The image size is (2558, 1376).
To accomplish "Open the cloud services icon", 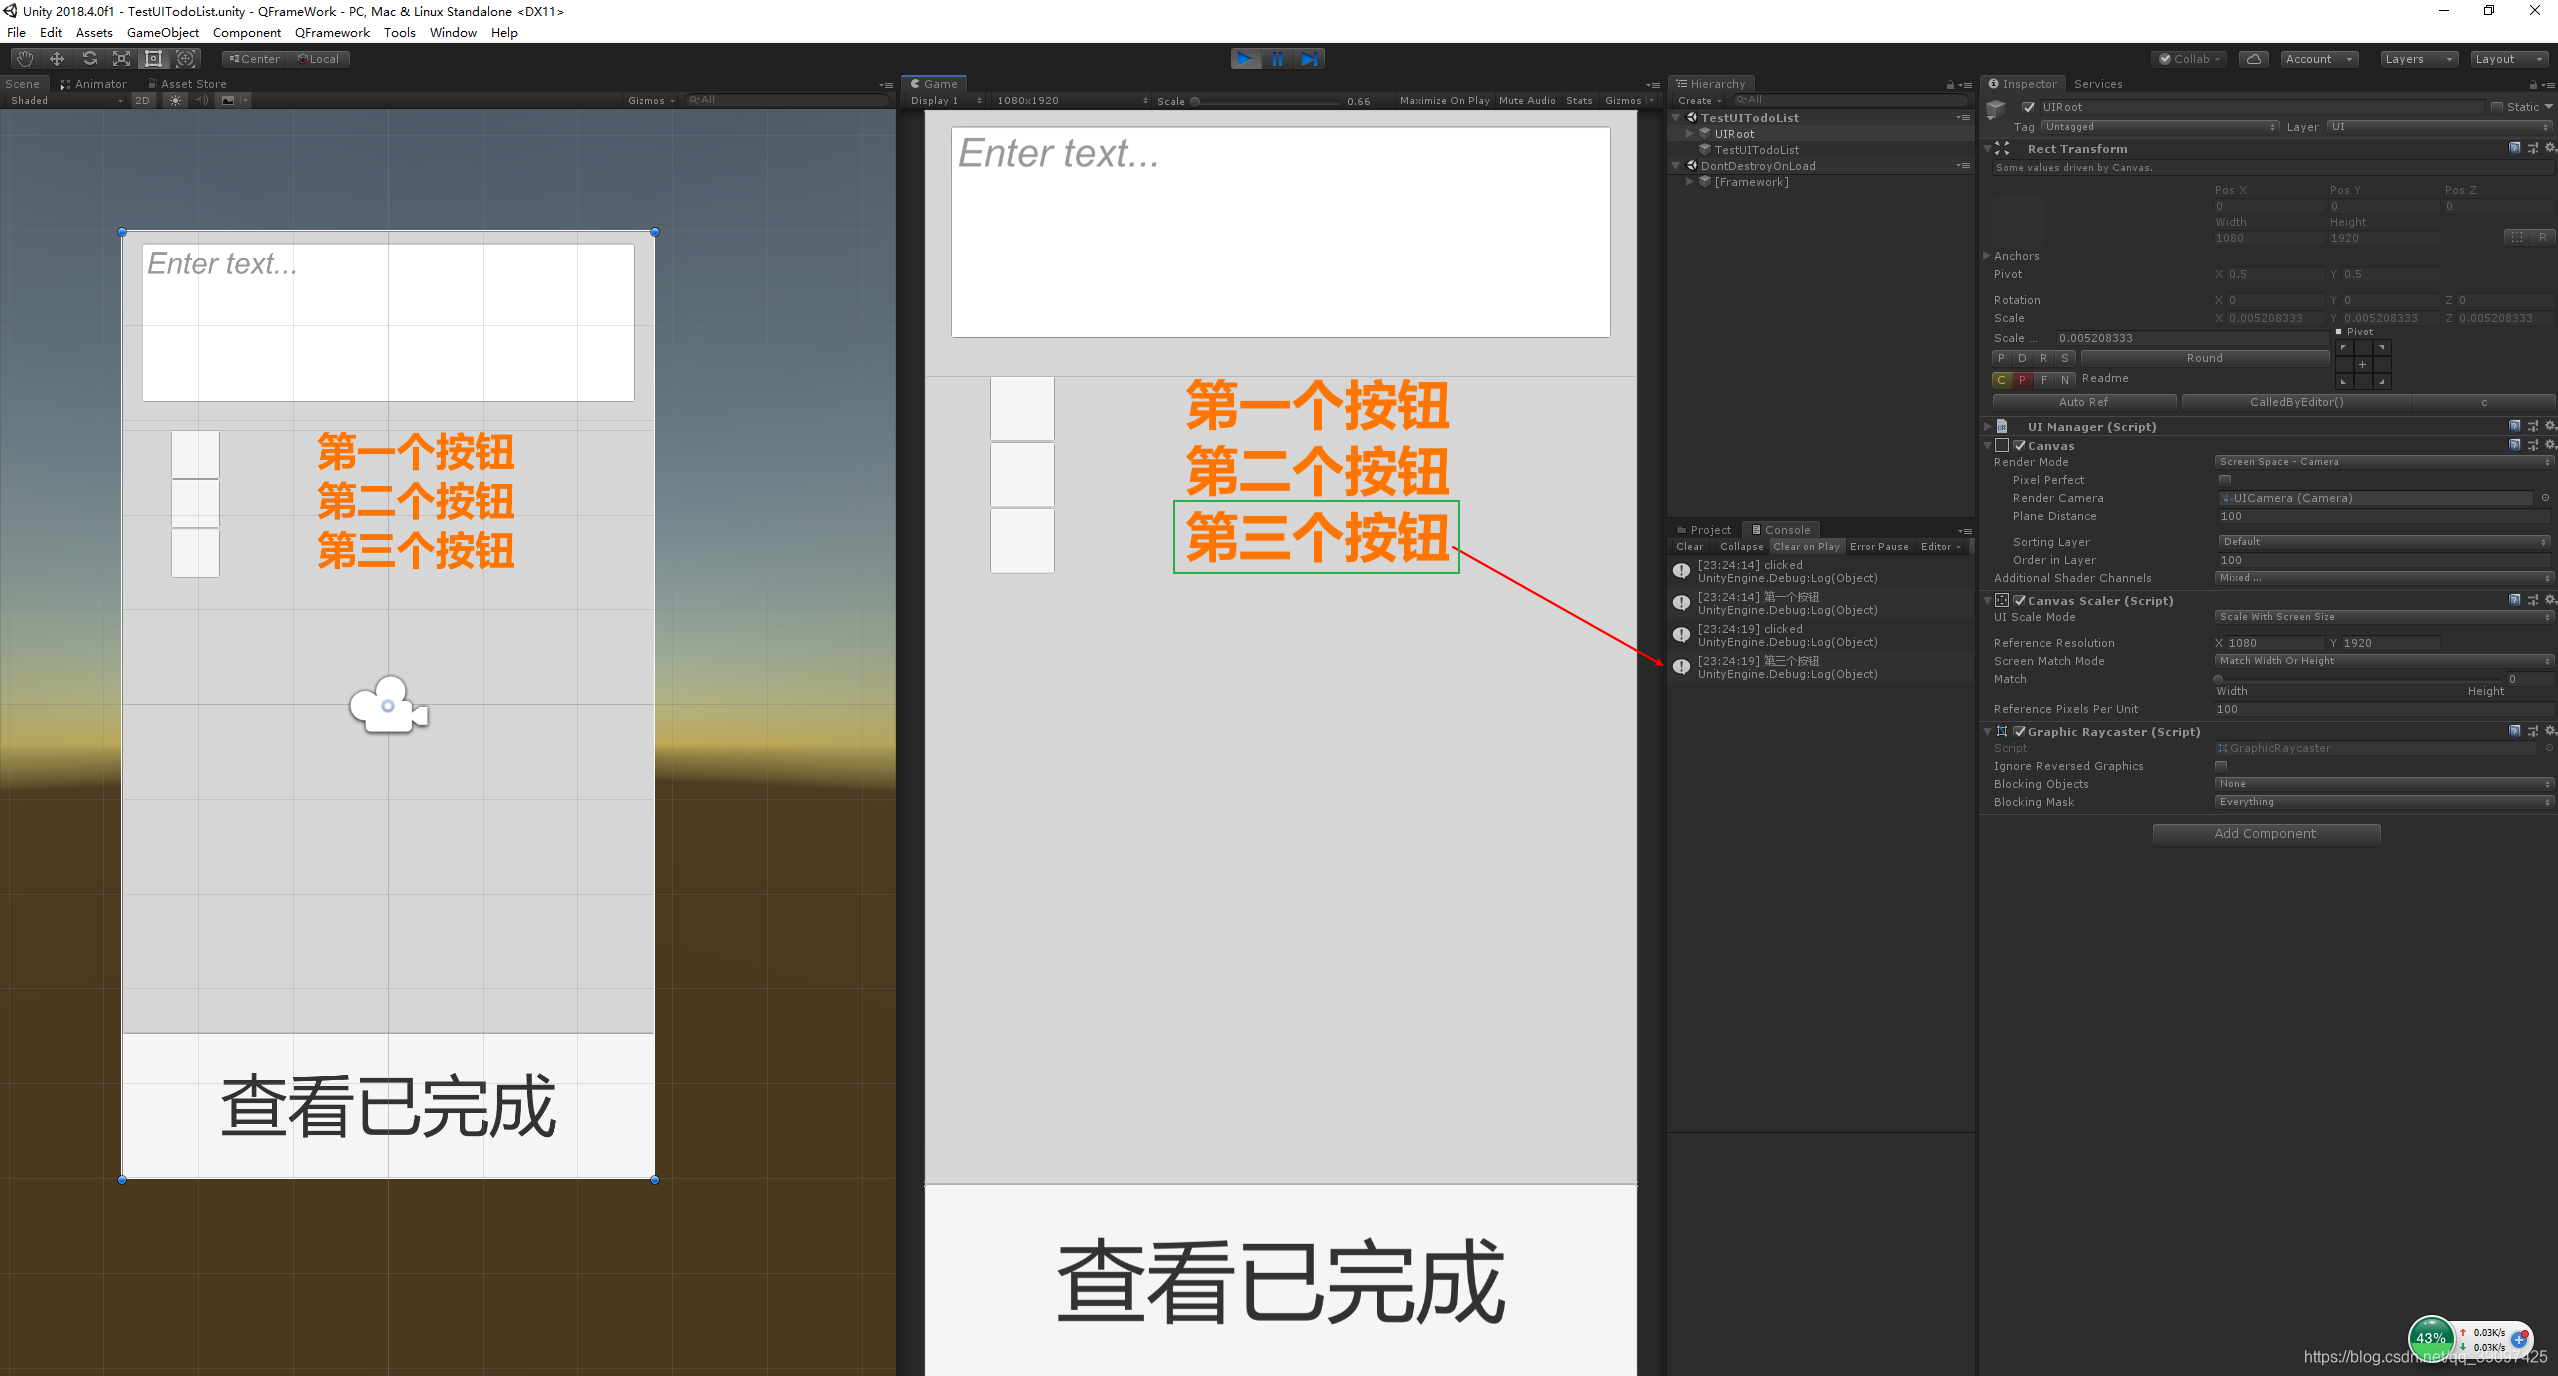I will coord(2253,59).
